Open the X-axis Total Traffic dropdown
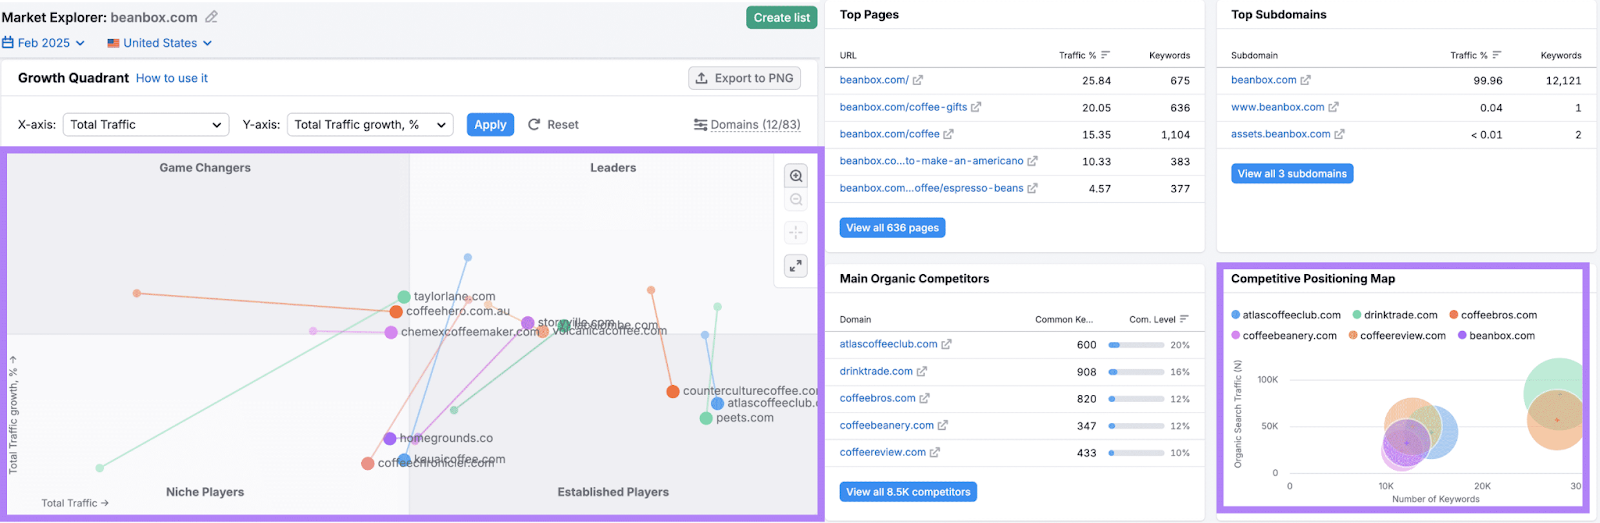Image resolution: width=1600 pixels, height=523 pixels. pyautogui.click(x=146, y=125)
